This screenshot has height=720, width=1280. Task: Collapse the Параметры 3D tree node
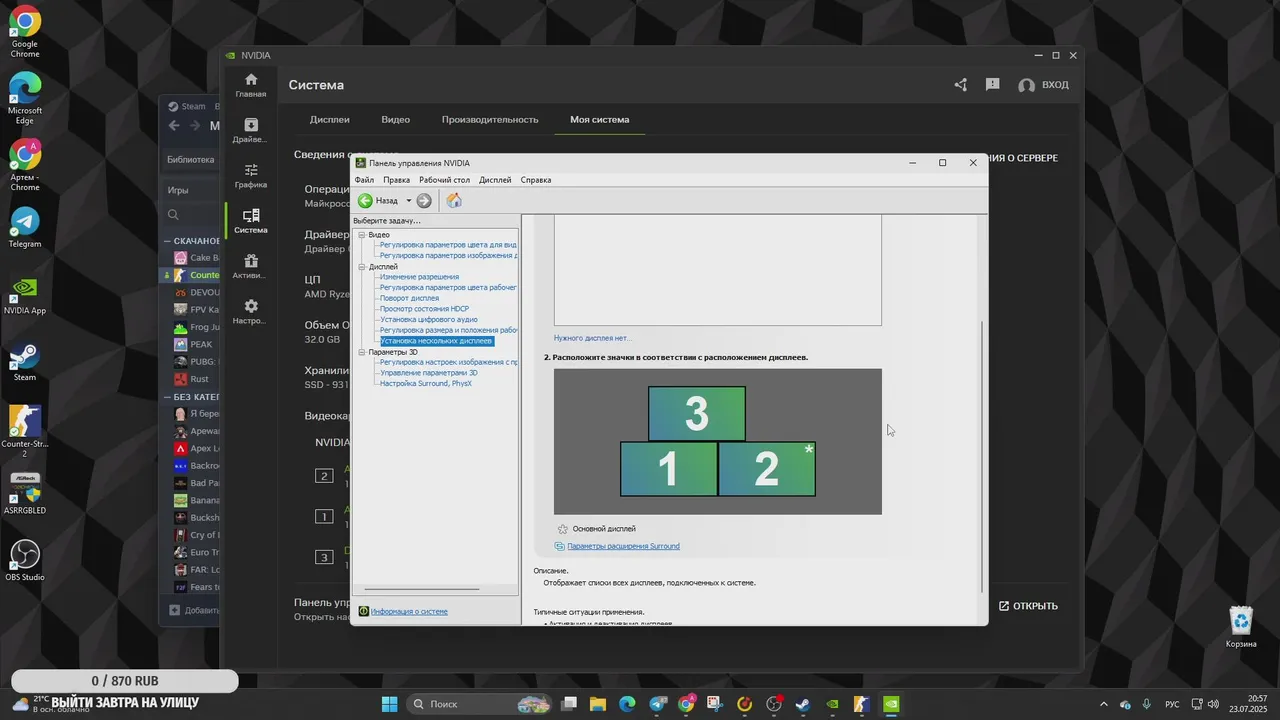click(x=362, y=352)
